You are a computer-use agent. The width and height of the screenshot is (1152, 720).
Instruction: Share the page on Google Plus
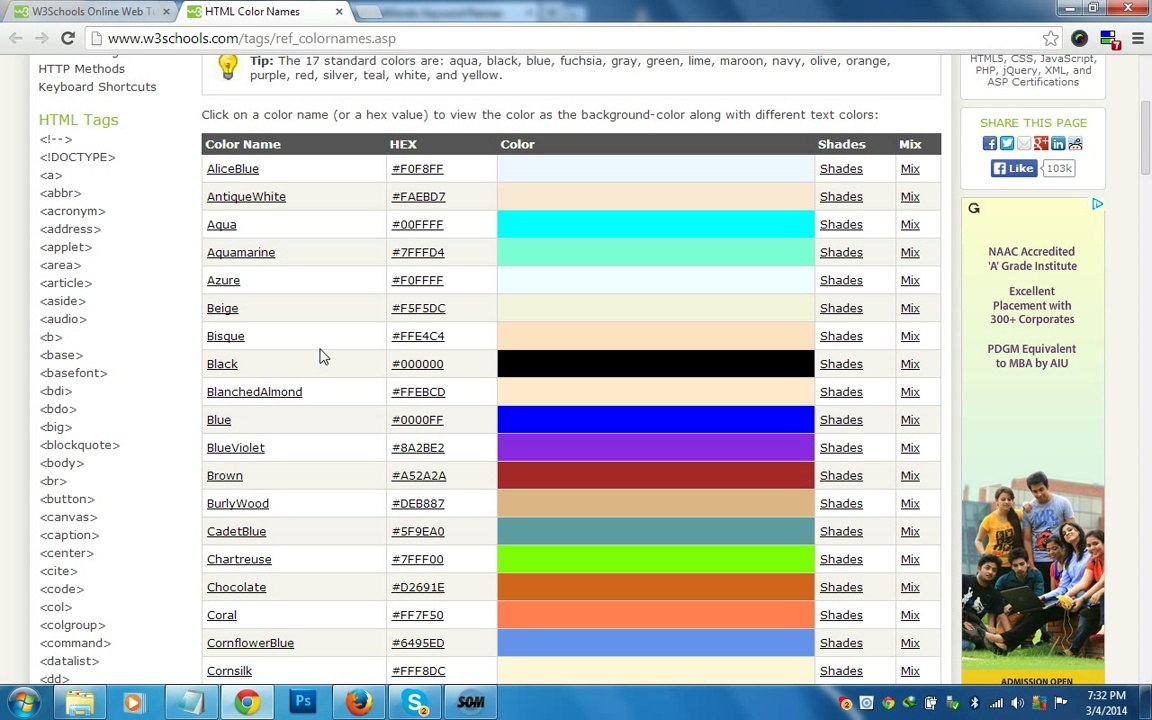click(1041, 143)
